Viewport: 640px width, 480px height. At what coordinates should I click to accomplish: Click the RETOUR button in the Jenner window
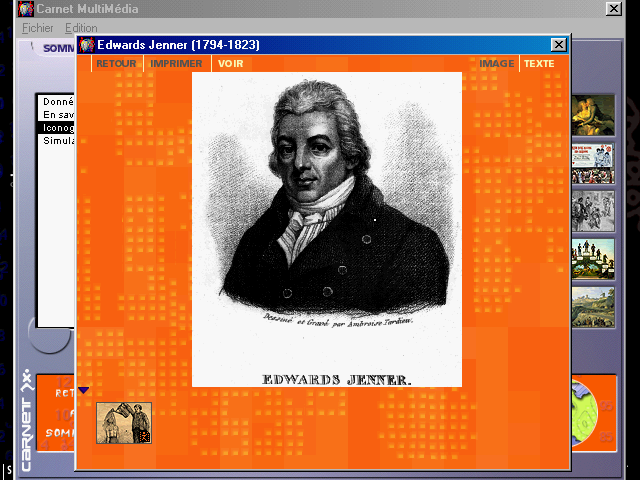click(x=116, y=64)
